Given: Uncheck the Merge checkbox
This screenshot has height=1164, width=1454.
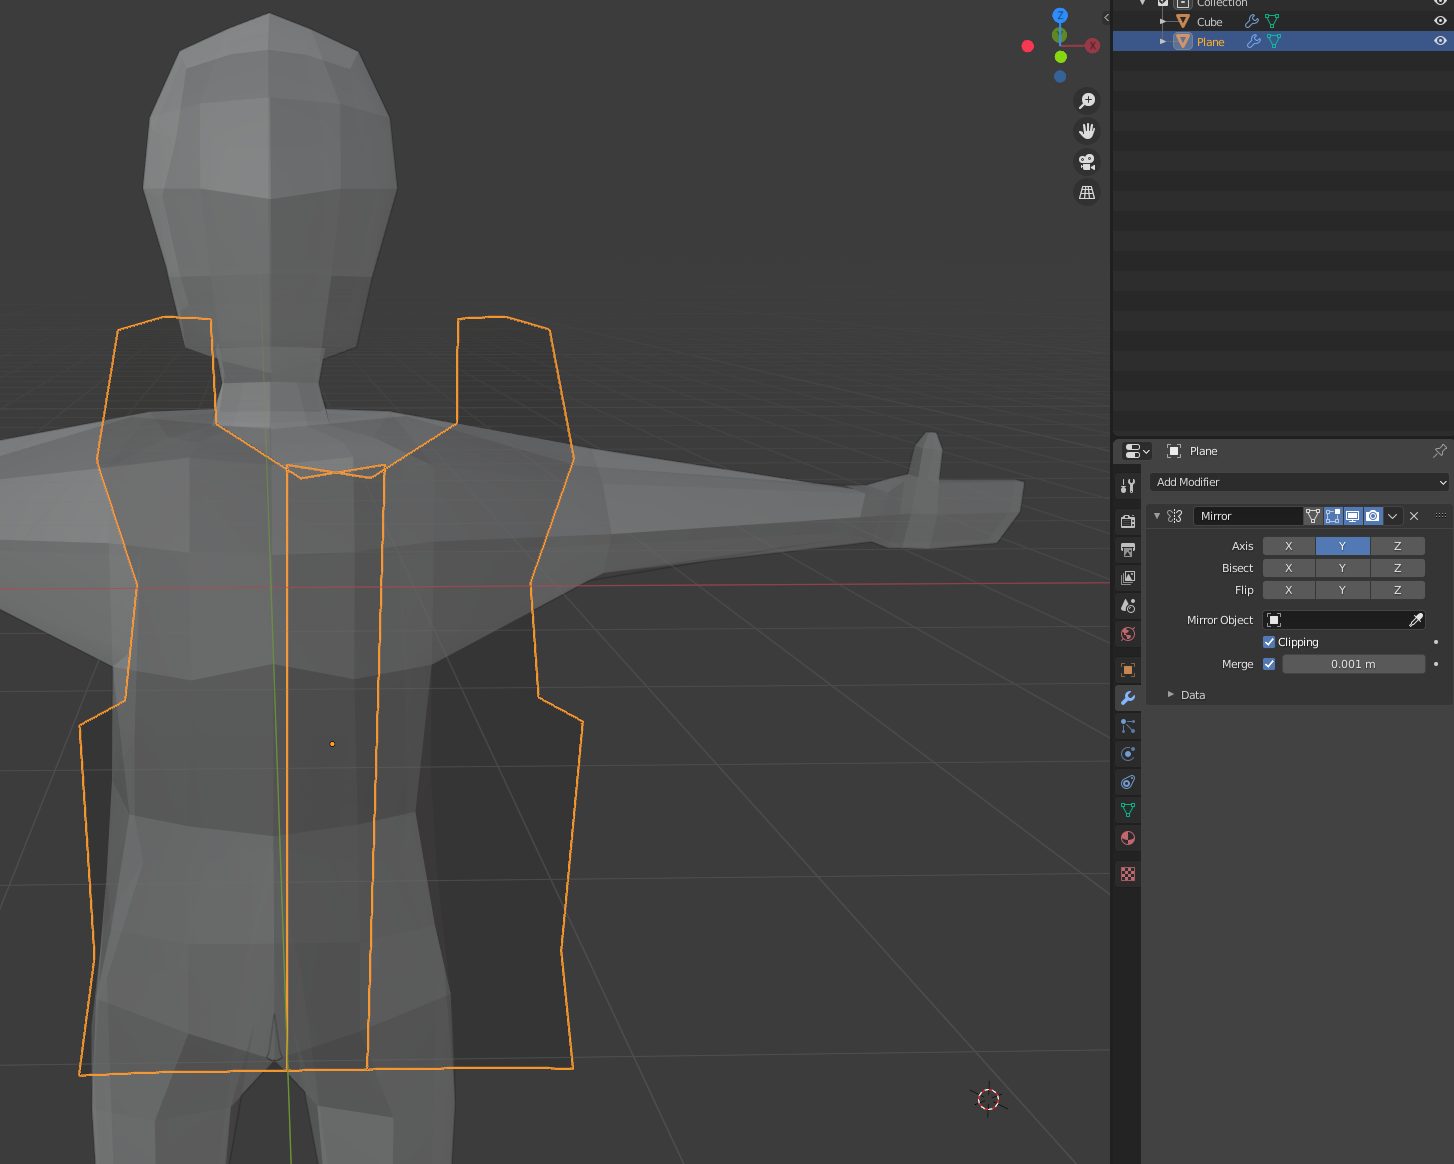Looking at the screenshot, I should coord(1269,664).
